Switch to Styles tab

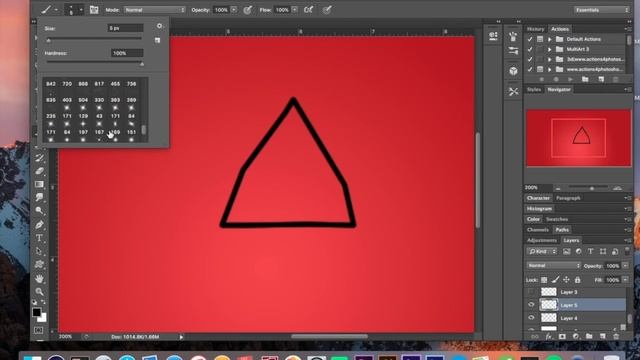pyautogui.click(x=533, y=89)
